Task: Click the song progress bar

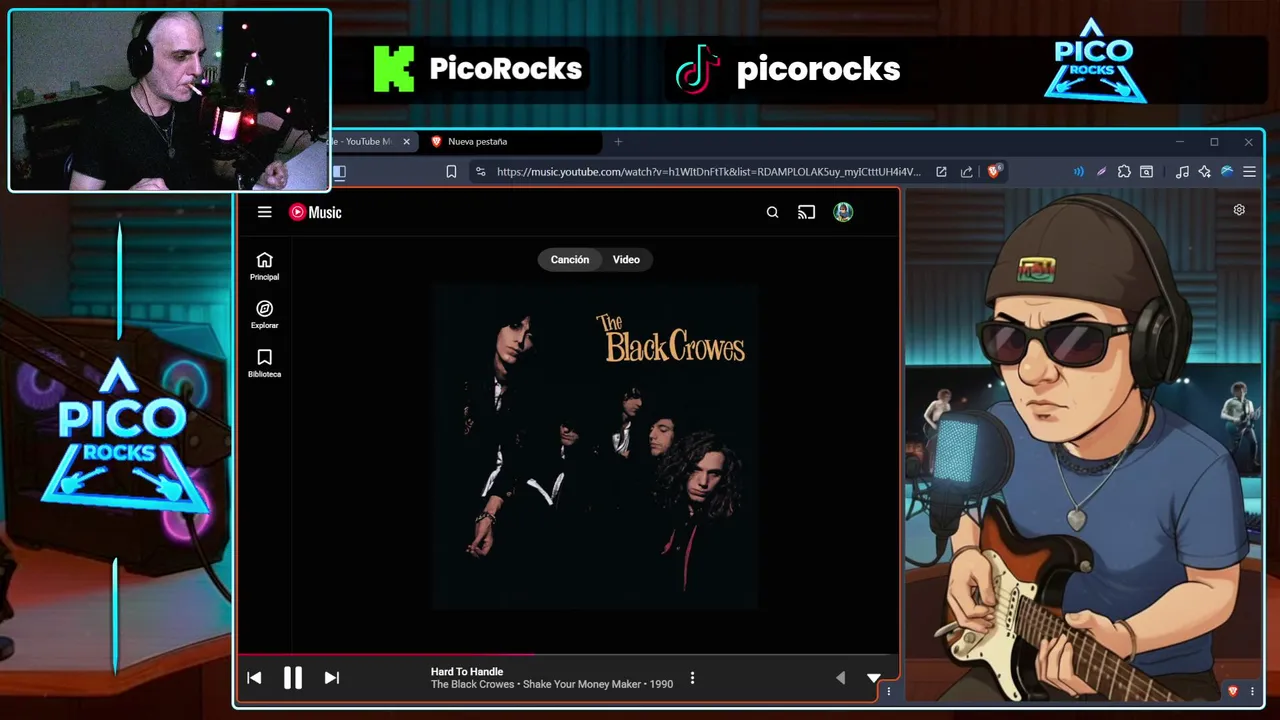Action: tap(568, 656)
